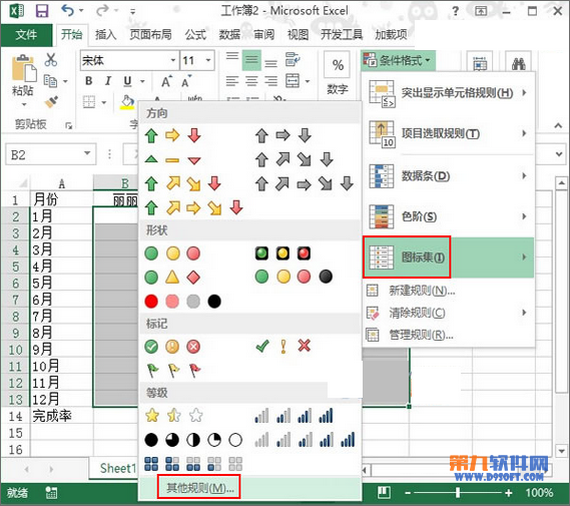Click the Cut scissors icon
Image resolution: width=570 pixels, height=506 pixels.
coord(51,60)
